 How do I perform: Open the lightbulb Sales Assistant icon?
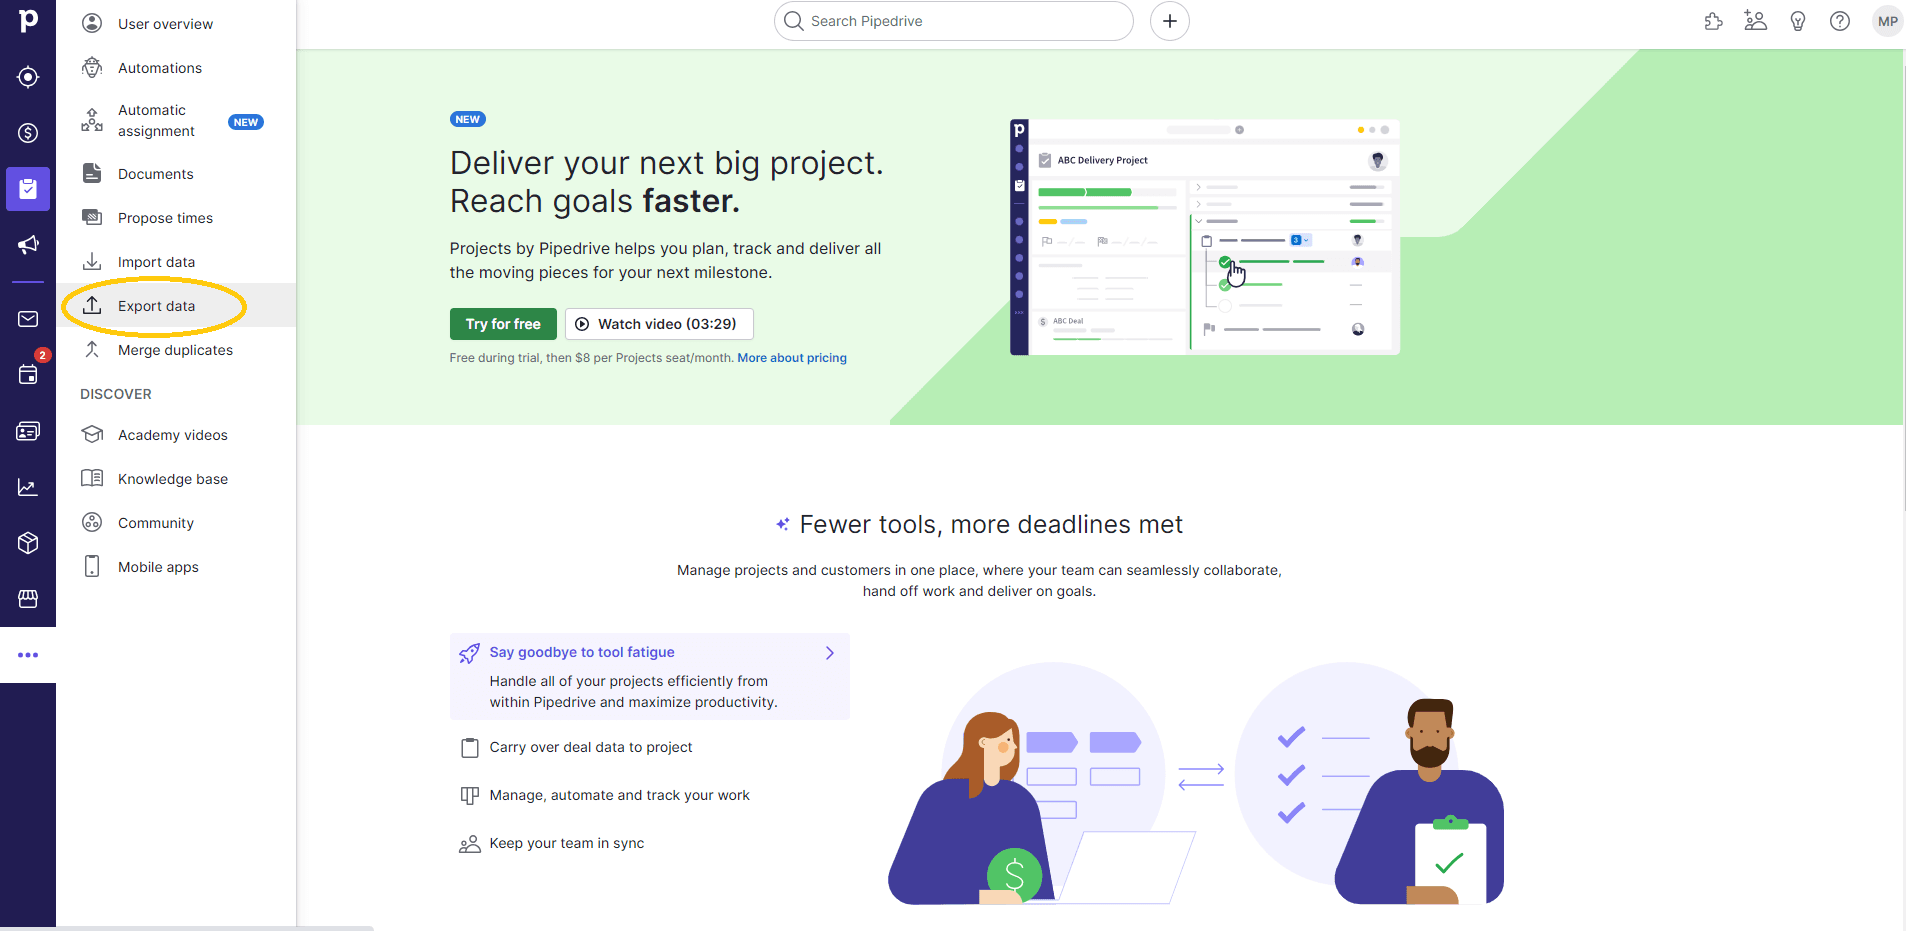1798,21
